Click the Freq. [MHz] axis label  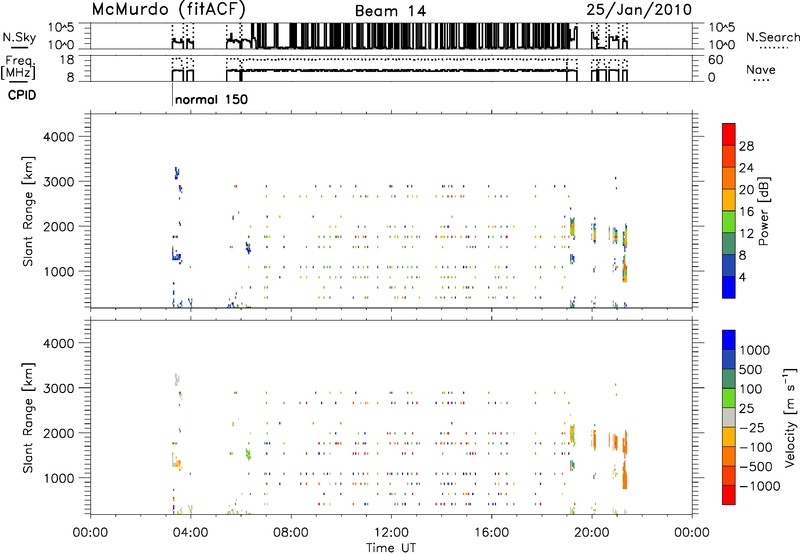[x=19, y=68]
